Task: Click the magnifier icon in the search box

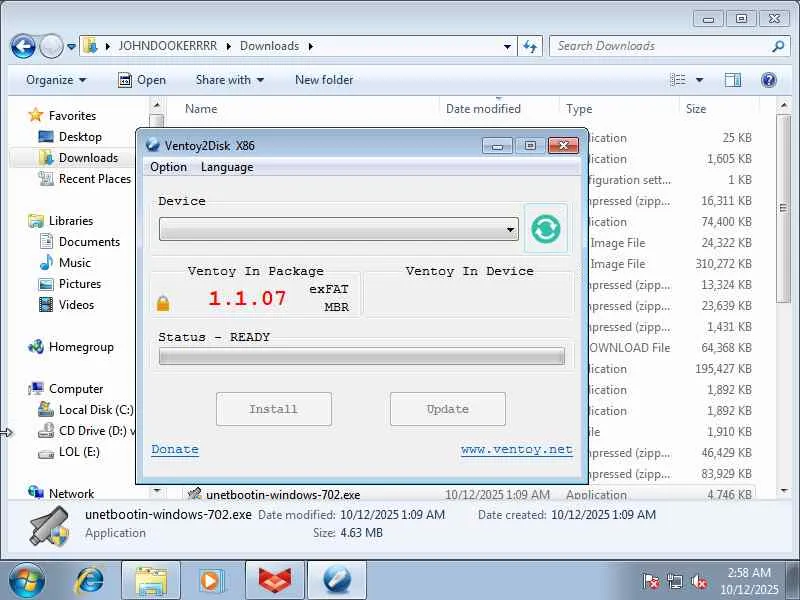Action: pos(778,46)
